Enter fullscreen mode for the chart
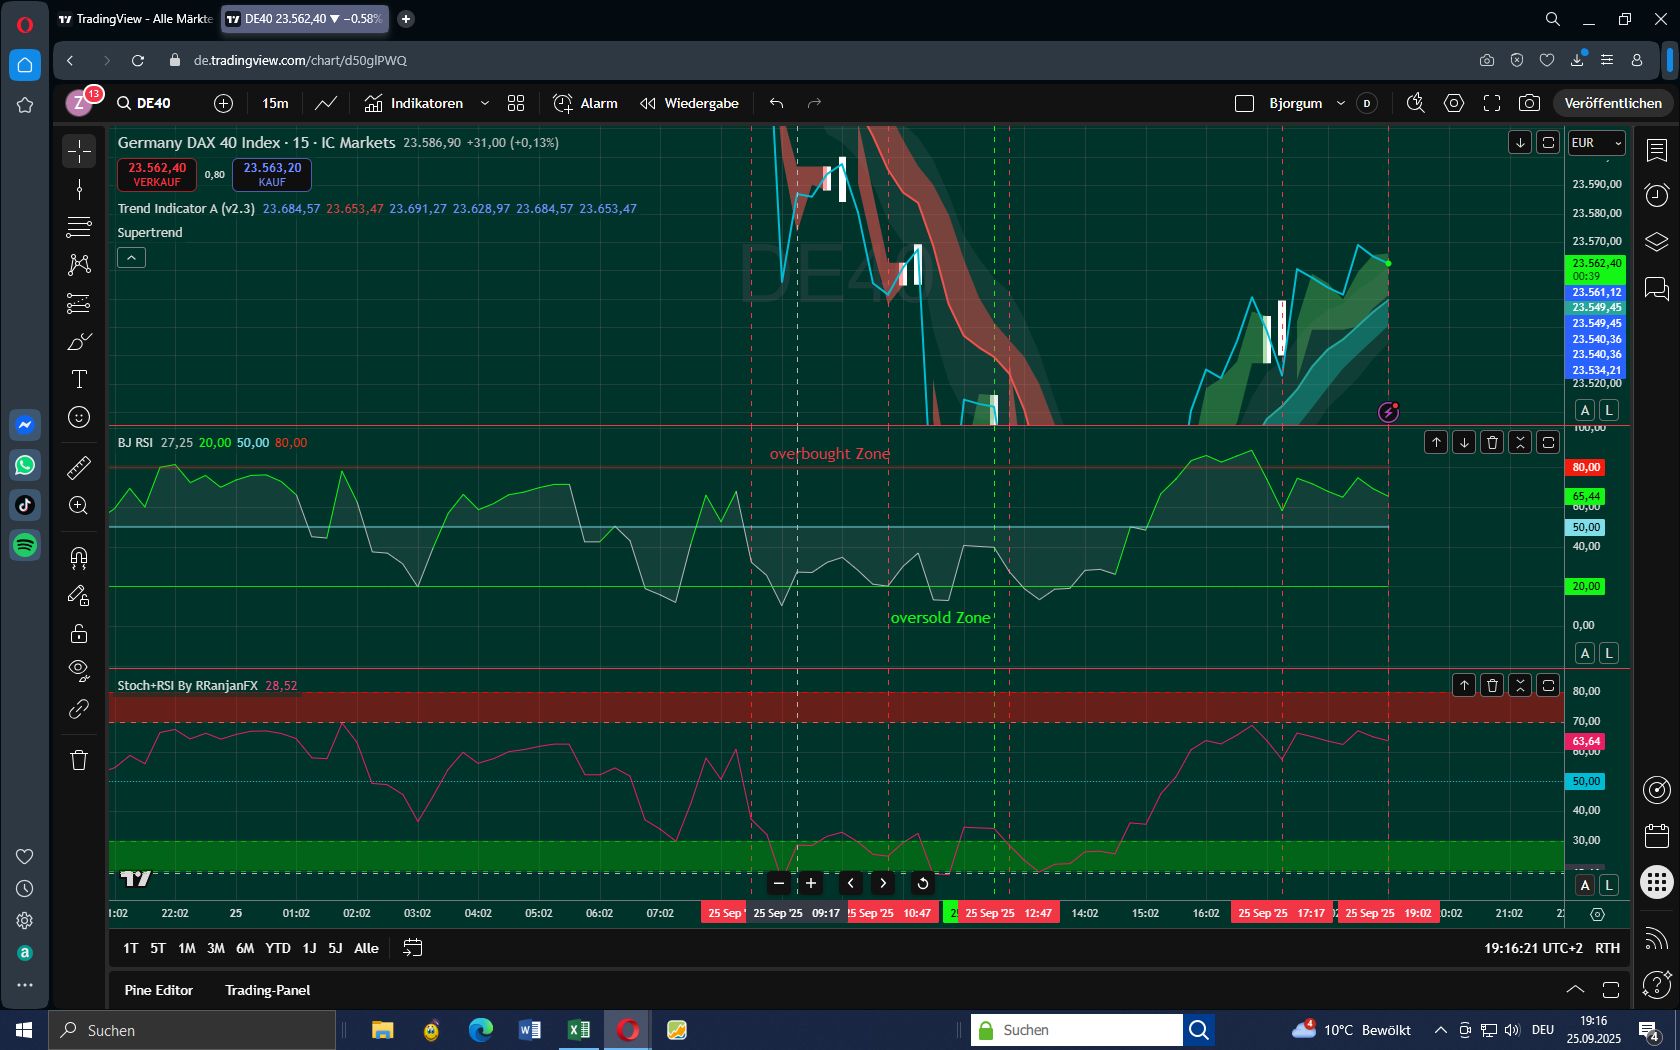Viewport: 1680px width, 1050px height. point(1492,103)
